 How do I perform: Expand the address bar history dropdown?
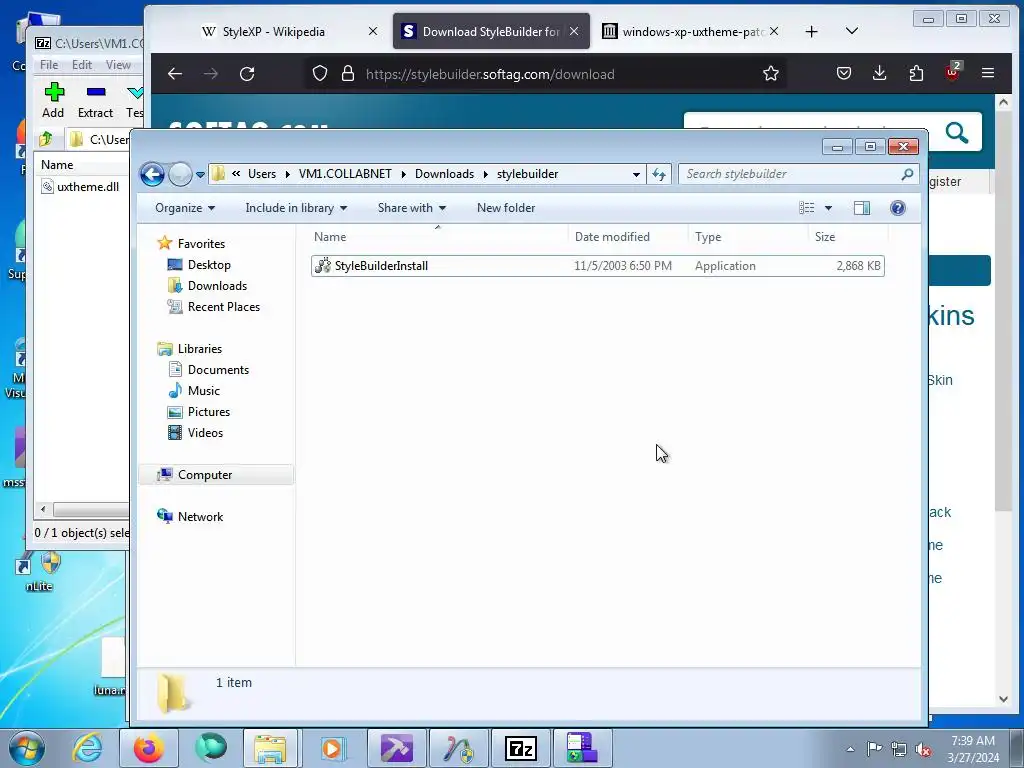636,174
